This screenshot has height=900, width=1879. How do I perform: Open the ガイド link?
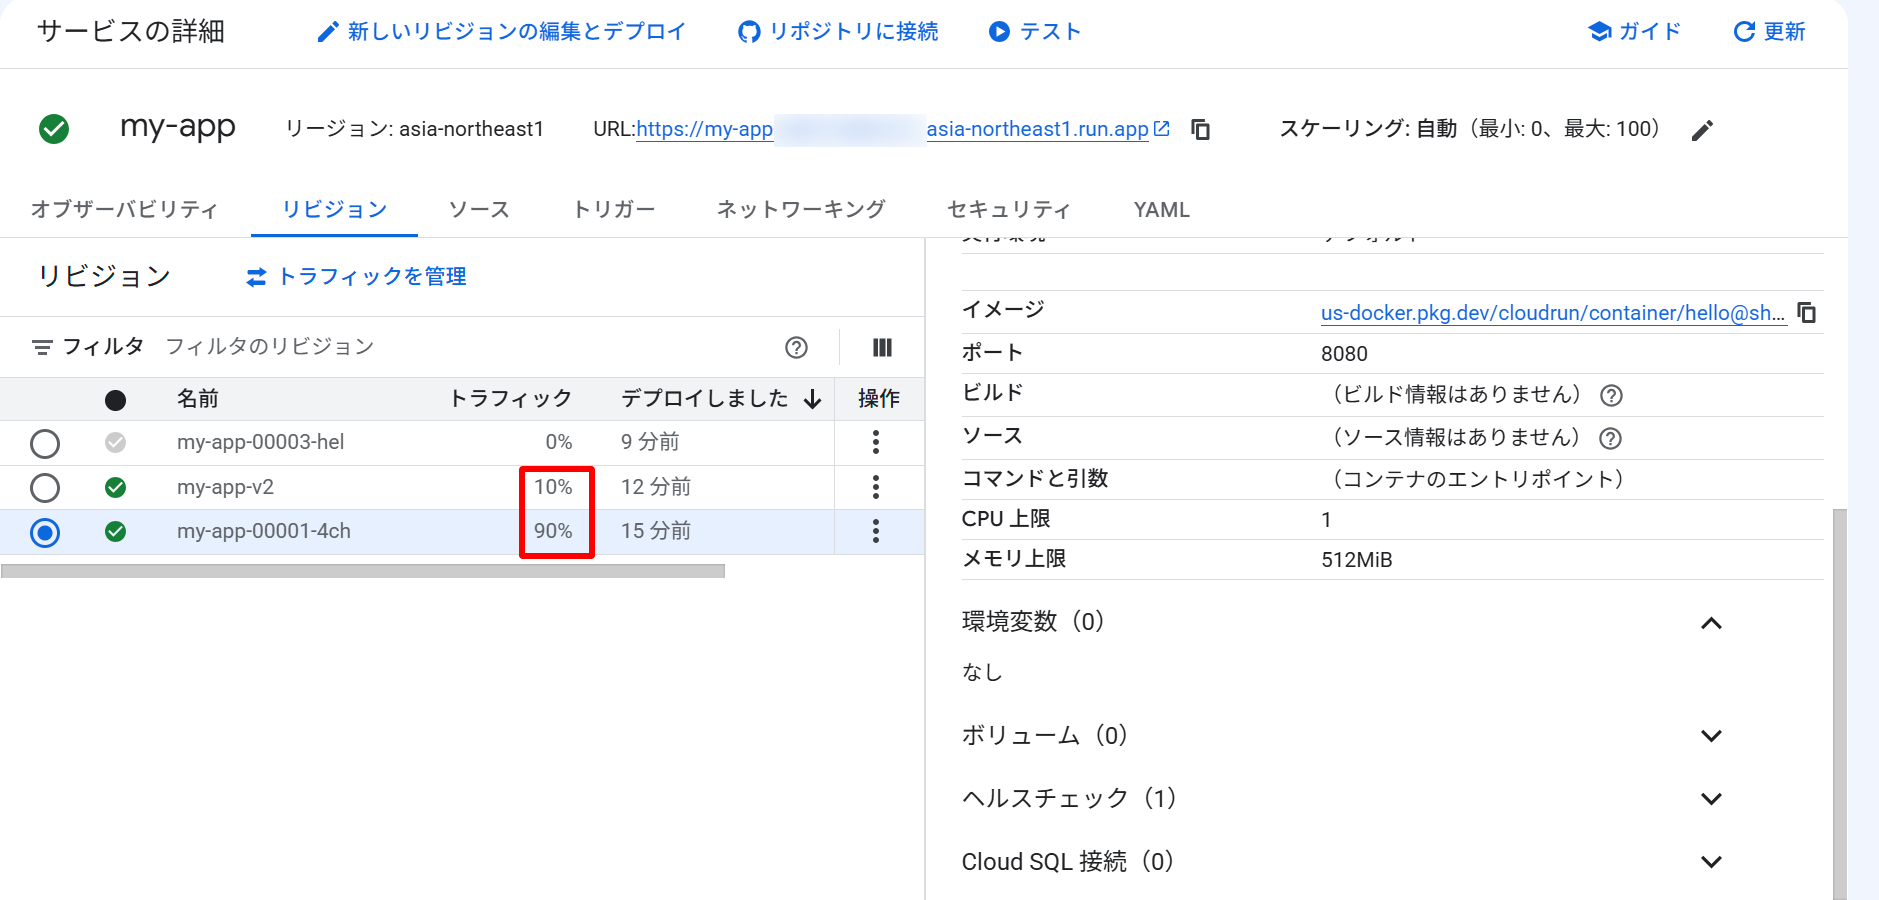click(1635, 32)
